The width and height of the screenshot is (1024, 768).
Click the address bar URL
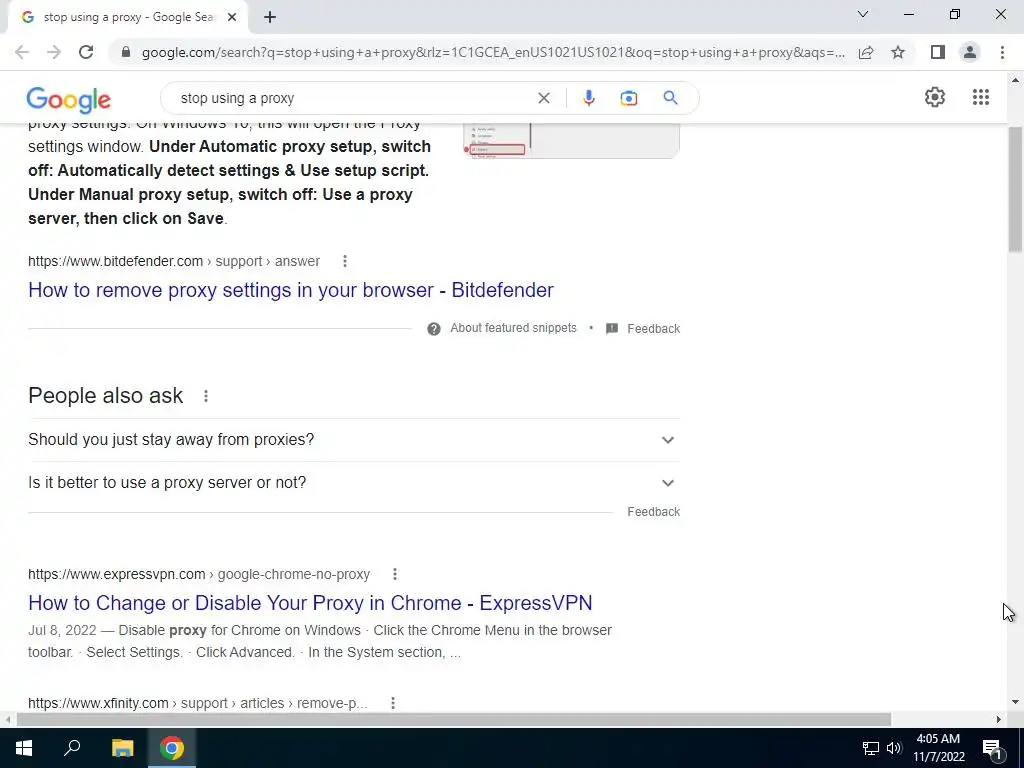pyautogui.click(x=493, y=52)
